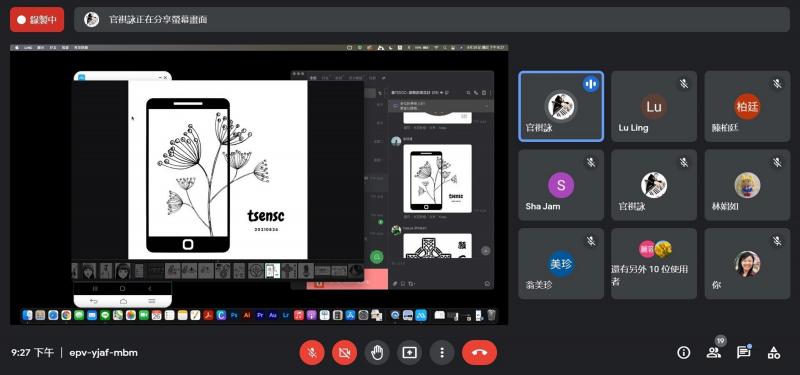Screen dimensions: 800x375
Task: Select the second 官祺詠 tile in the middle row
Action: tap(654, 185)
